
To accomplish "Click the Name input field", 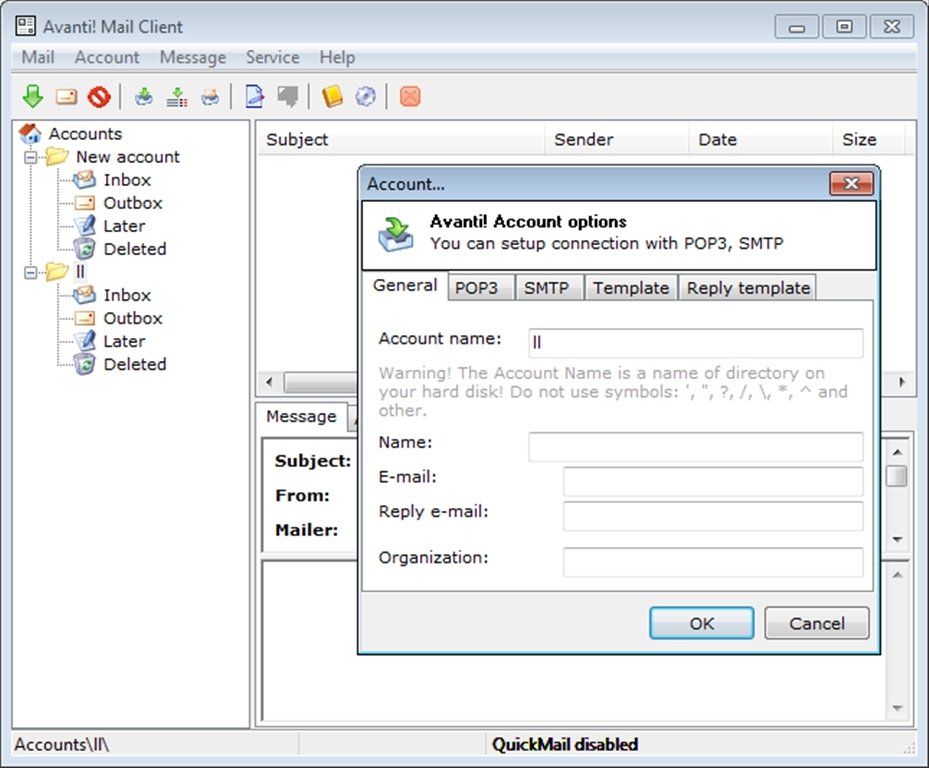I will [696, 446].
